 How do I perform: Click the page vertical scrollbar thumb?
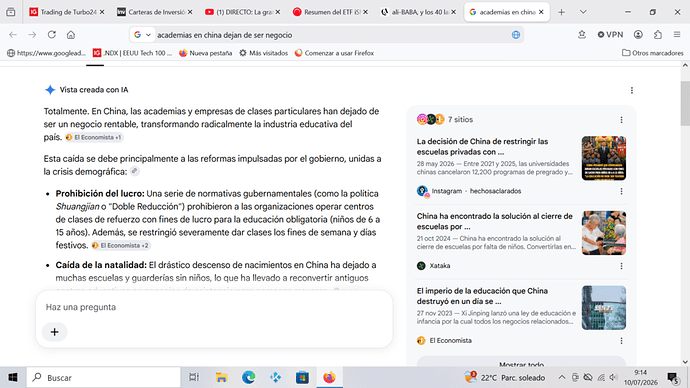(685, 103)
